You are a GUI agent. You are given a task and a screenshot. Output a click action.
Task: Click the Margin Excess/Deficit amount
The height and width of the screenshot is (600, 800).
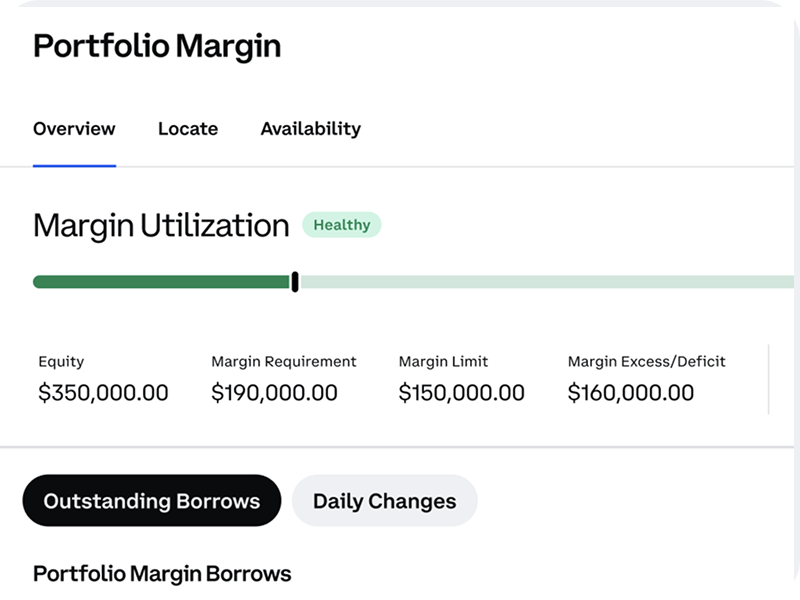[x=631, y=392]
